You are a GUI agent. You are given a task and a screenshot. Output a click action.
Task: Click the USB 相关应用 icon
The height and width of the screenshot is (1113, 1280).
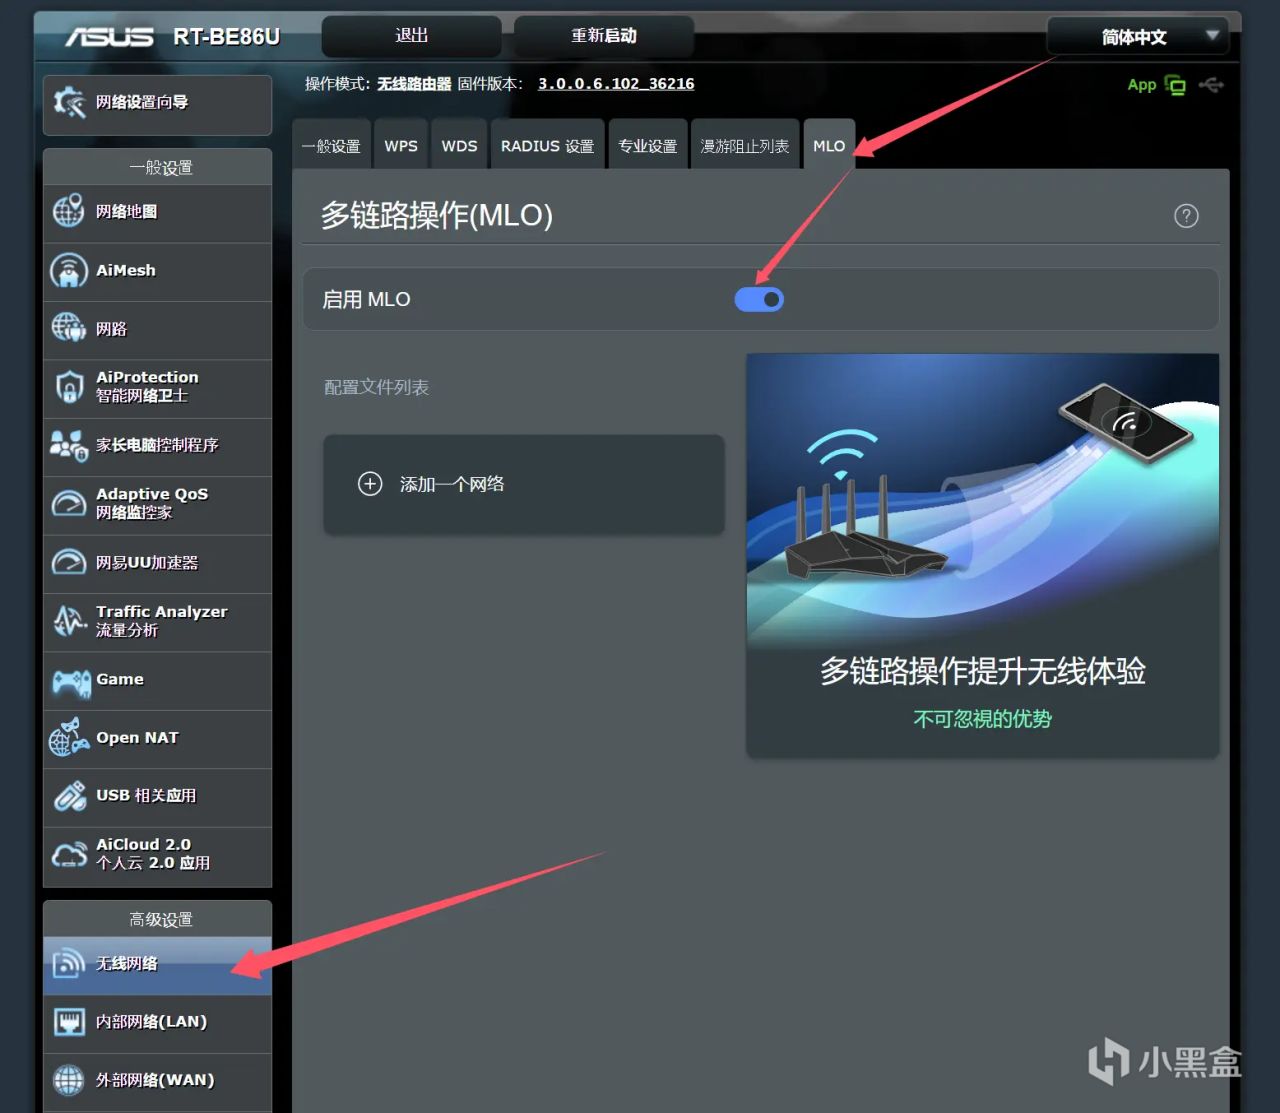[x=68, y=796]
